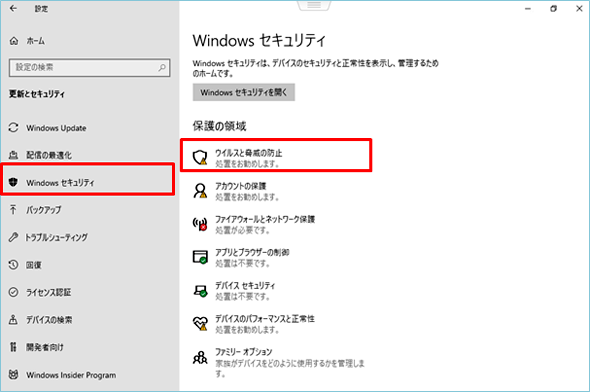Restore down the settings window
Screen dimensions: 590x392
(554, 9)
